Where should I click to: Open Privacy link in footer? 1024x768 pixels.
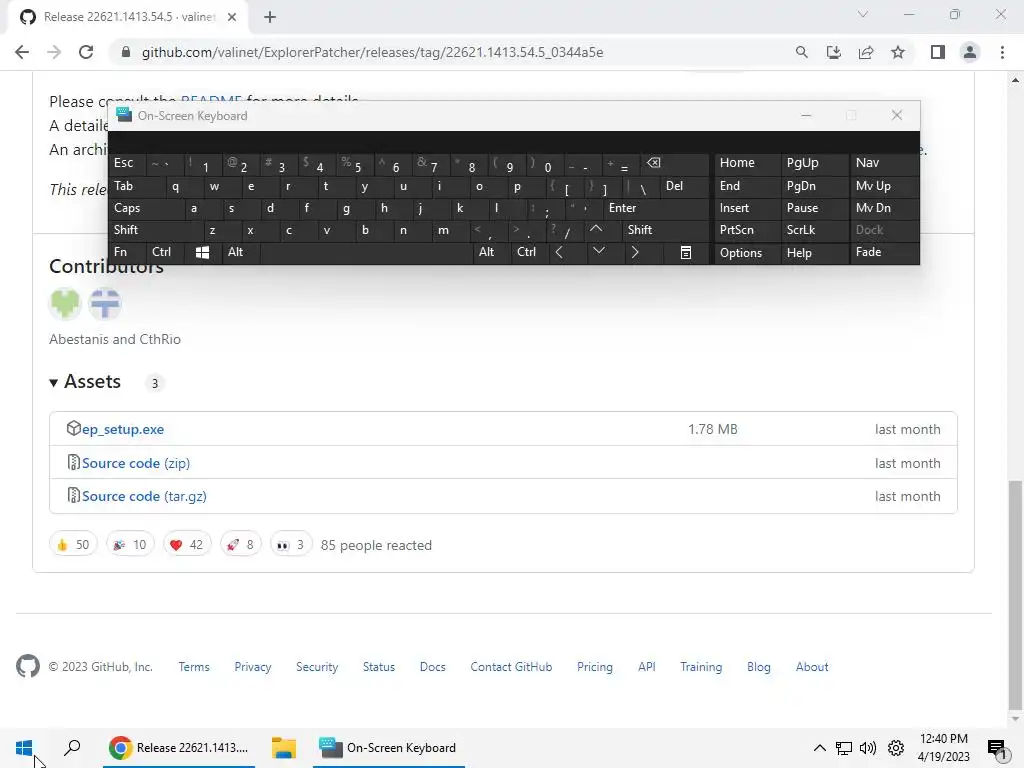click(253, 667)
